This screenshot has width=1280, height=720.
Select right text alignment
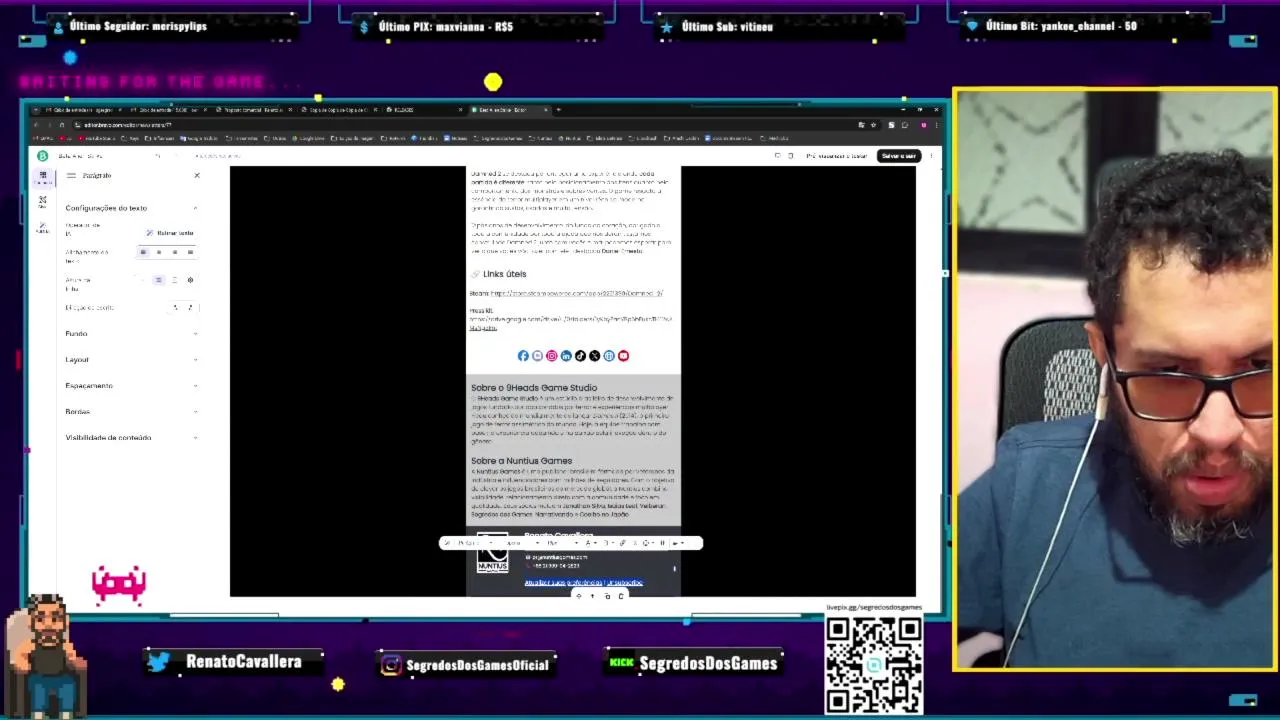pyautogui.click(x=174, y=252)
